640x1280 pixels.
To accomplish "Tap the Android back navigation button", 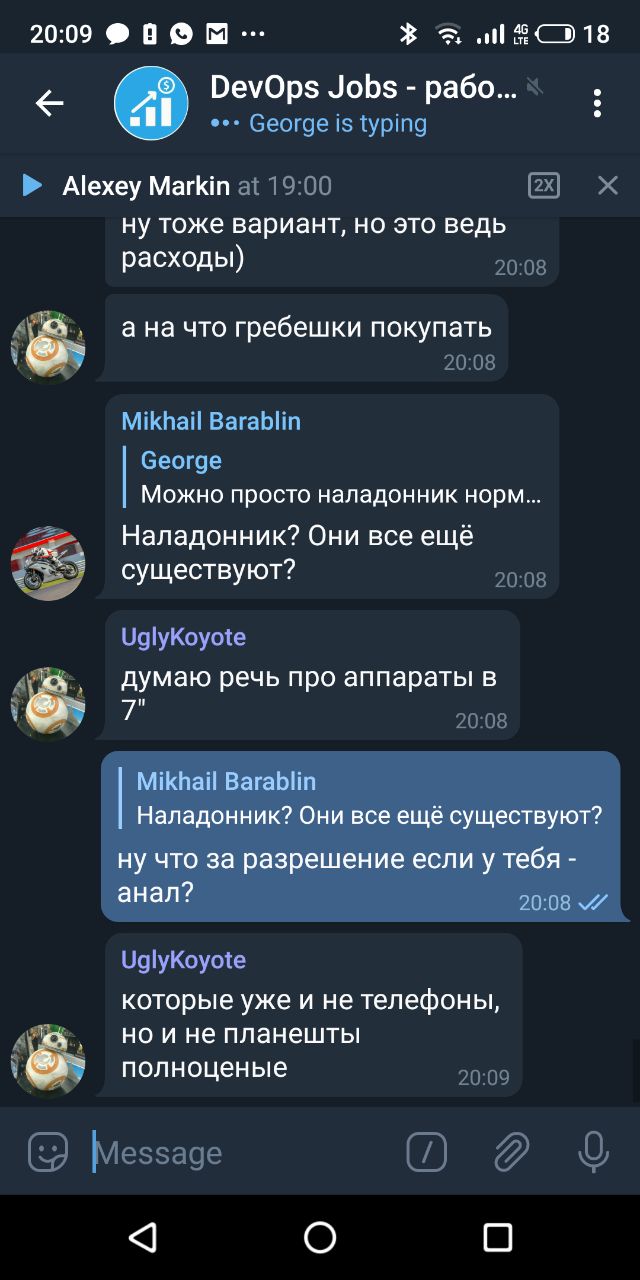I will 143,1237.
